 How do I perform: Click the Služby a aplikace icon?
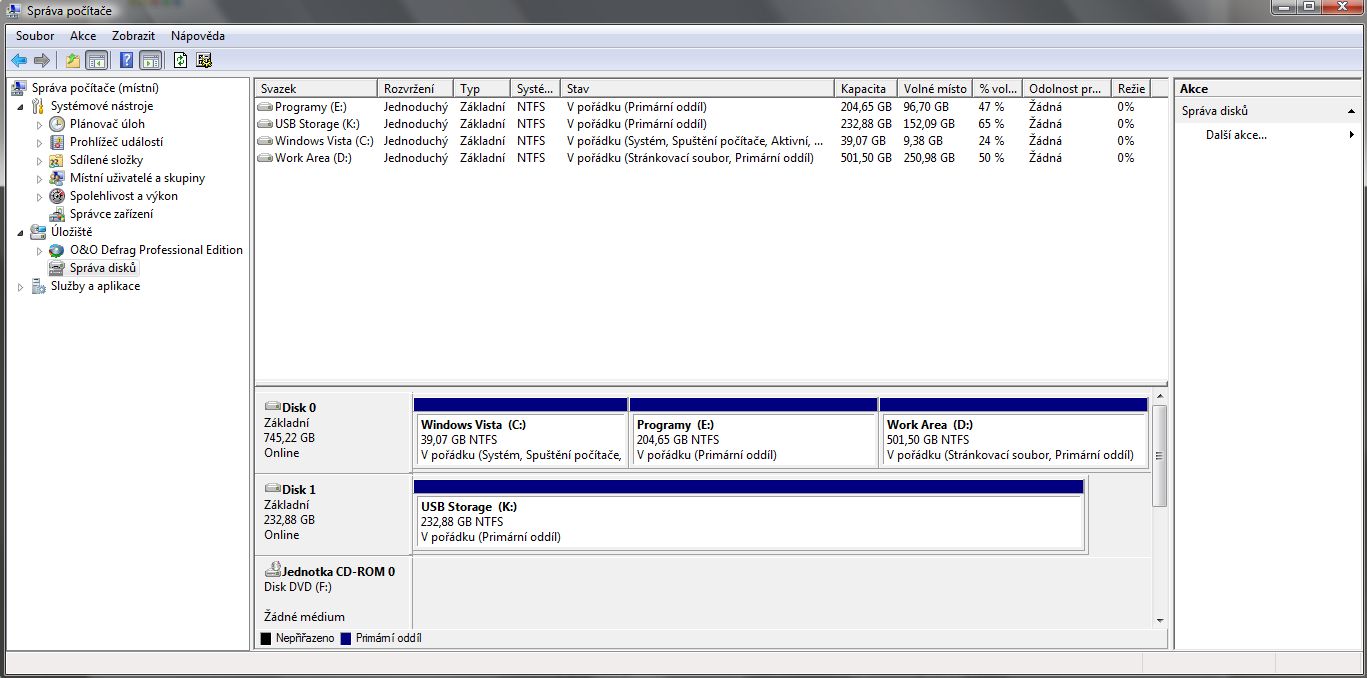click(38, 286)
